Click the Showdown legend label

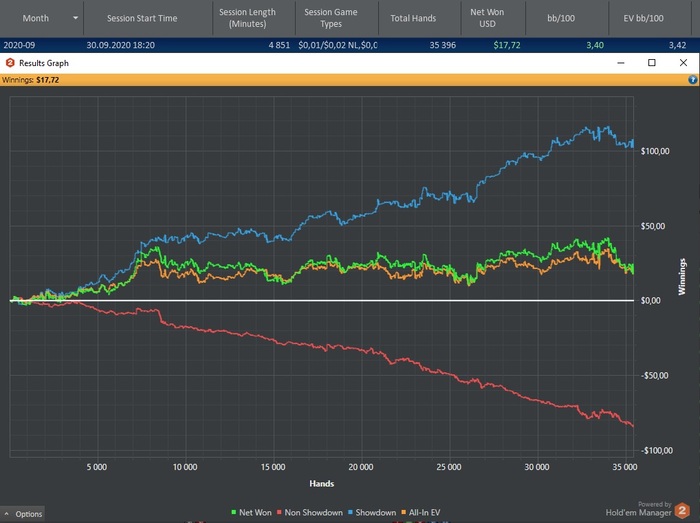tap(375, 512)
